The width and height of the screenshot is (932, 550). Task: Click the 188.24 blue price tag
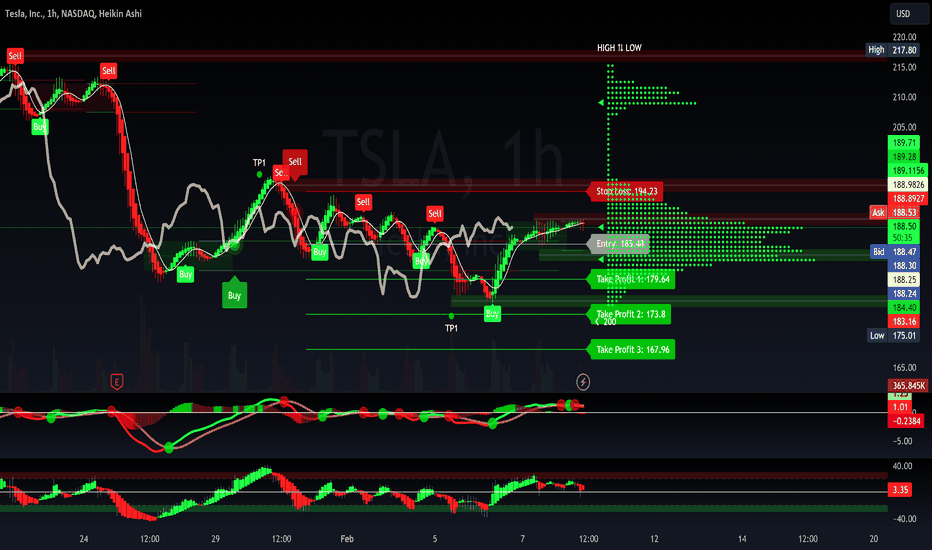(x=904, y=294)
